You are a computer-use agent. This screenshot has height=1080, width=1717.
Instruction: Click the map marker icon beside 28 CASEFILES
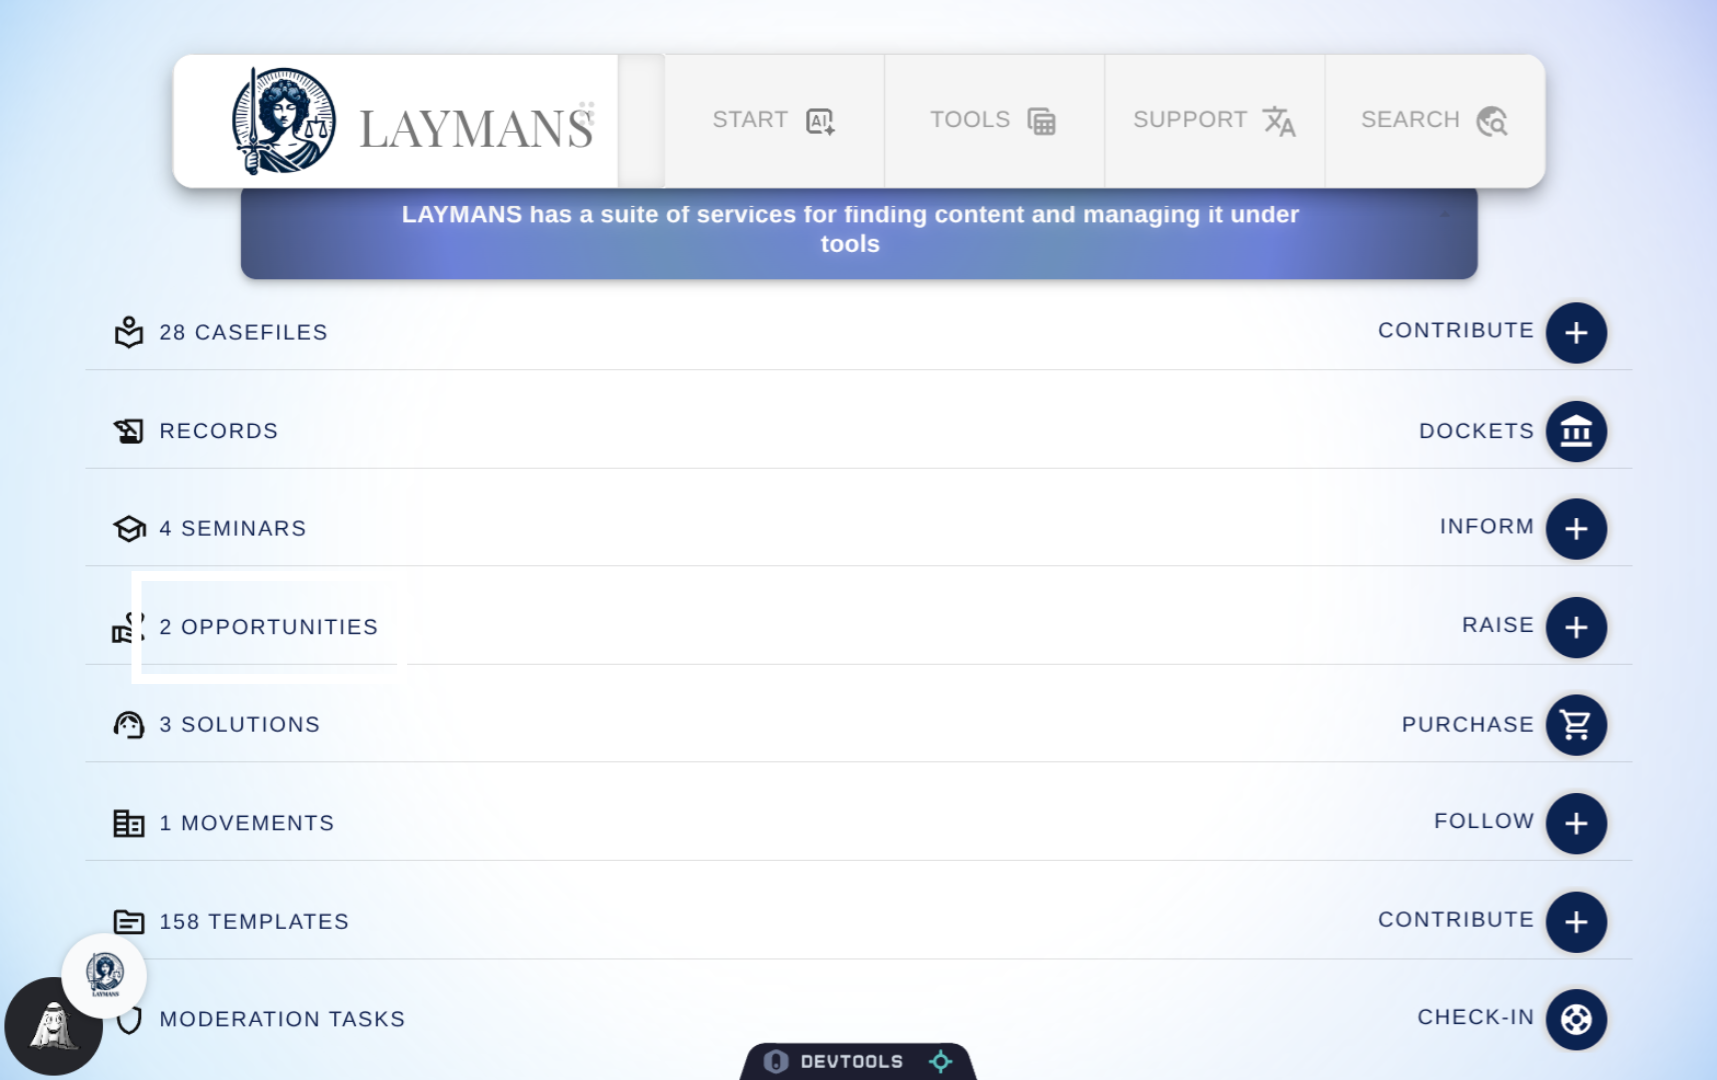point(129,332)
